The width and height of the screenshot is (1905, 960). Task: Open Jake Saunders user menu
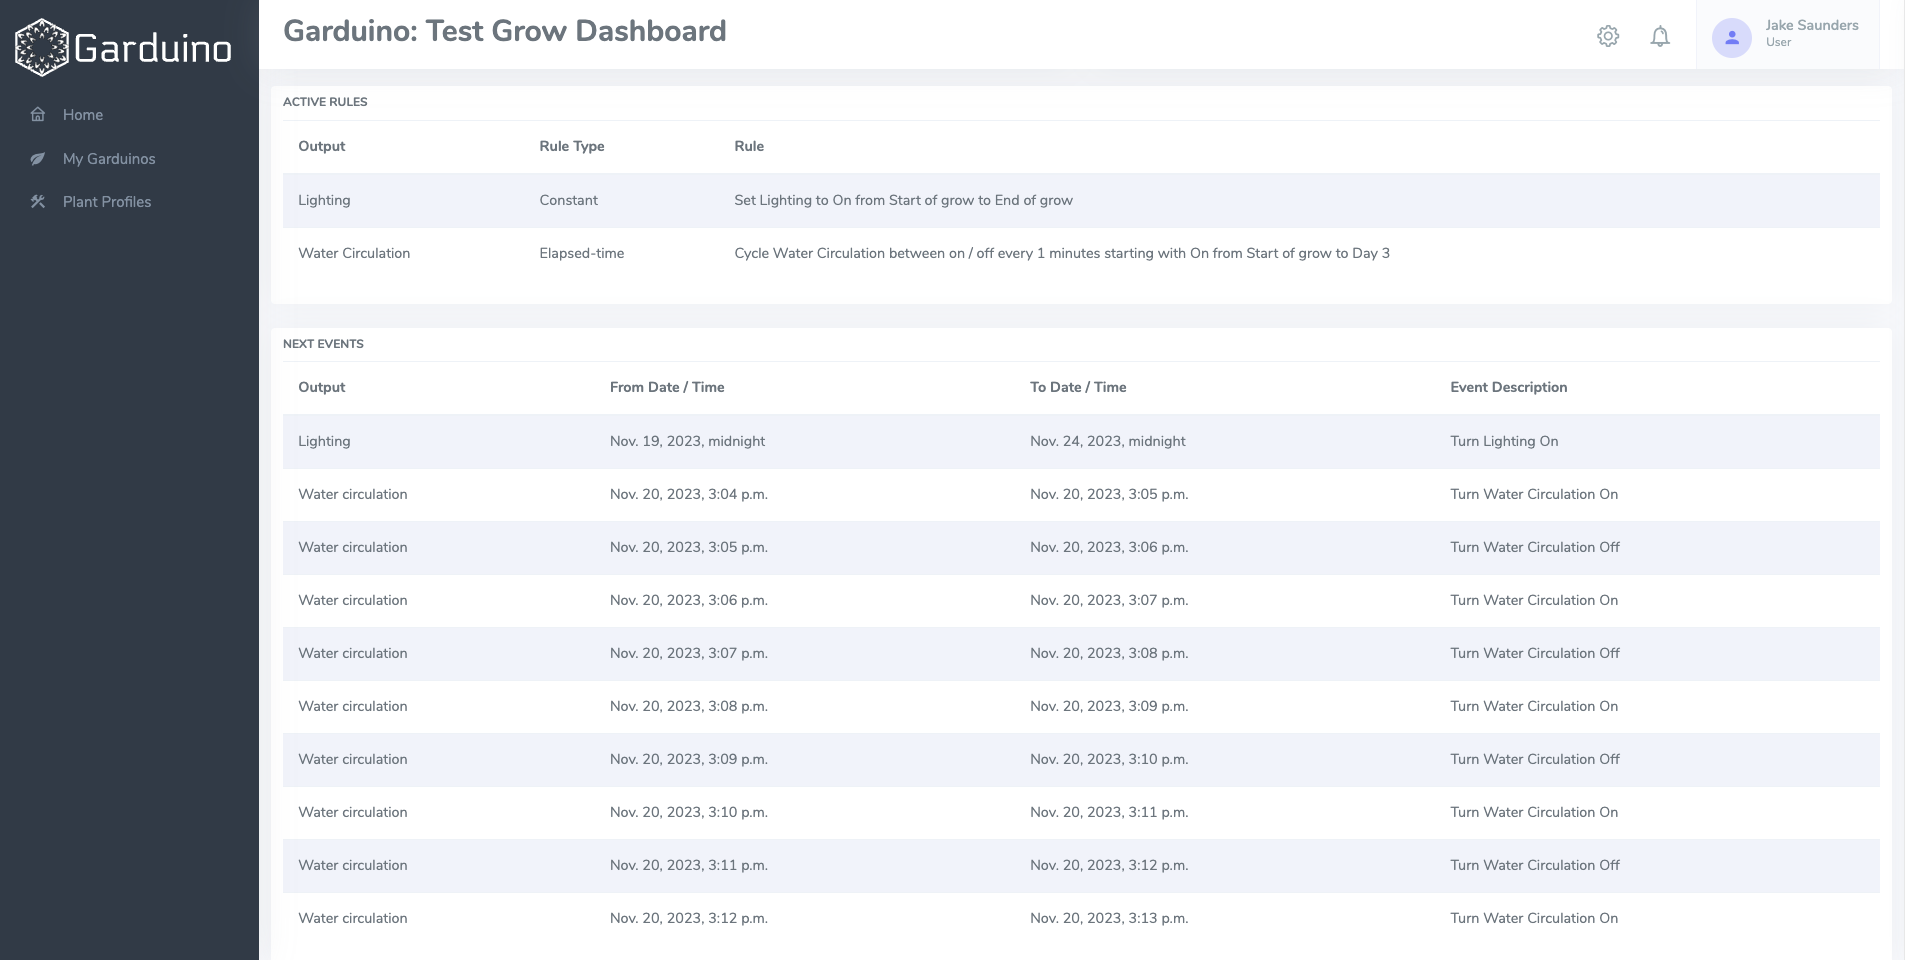pos(1810,26)
